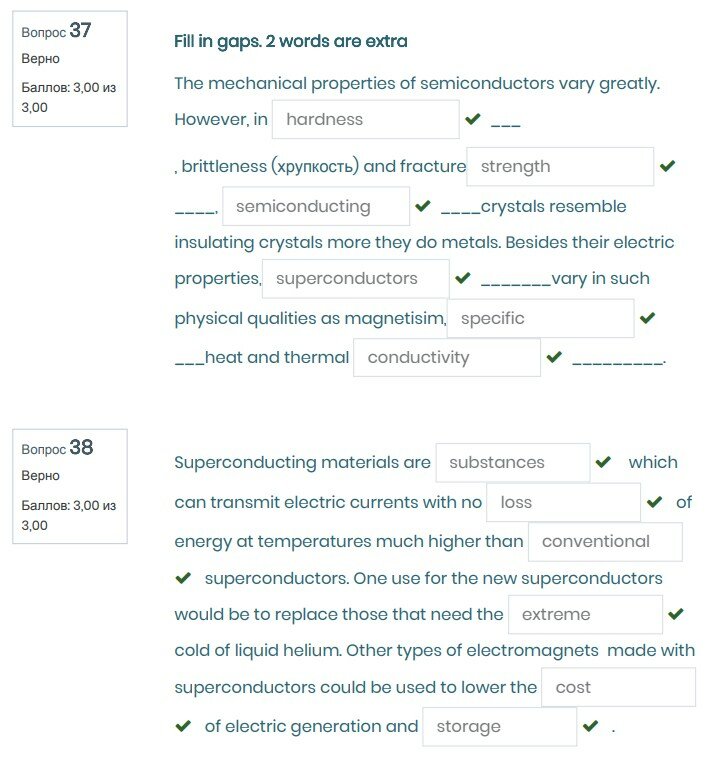This screenshot has width=721, height=778.
Task: Click the green checkmark next to the 'strength' field
Action: pyautogui.click(x=668, y=166)
